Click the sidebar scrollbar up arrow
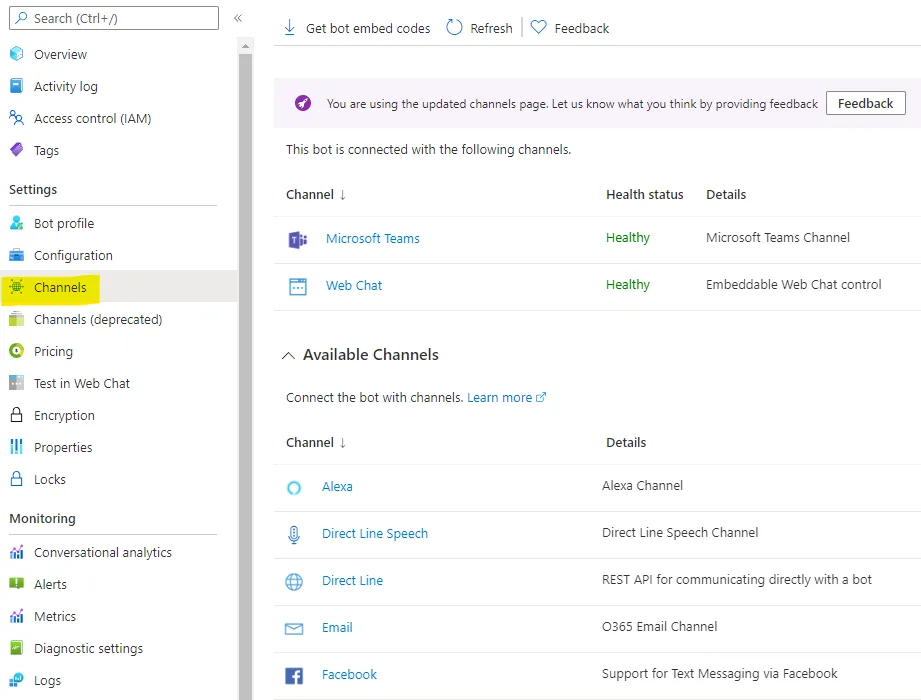Image resolution: width=921 pixels, height=700 pixels. [246, 46]
